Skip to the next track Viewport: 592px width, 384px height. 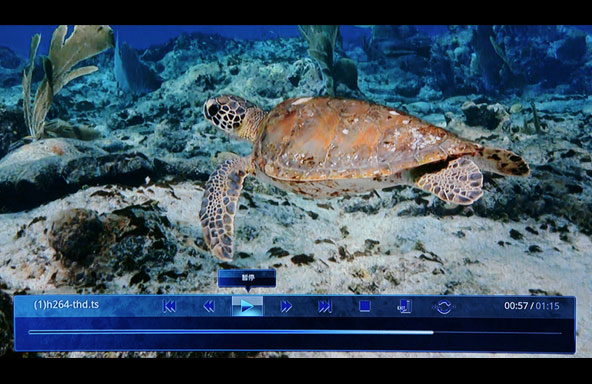325,306
